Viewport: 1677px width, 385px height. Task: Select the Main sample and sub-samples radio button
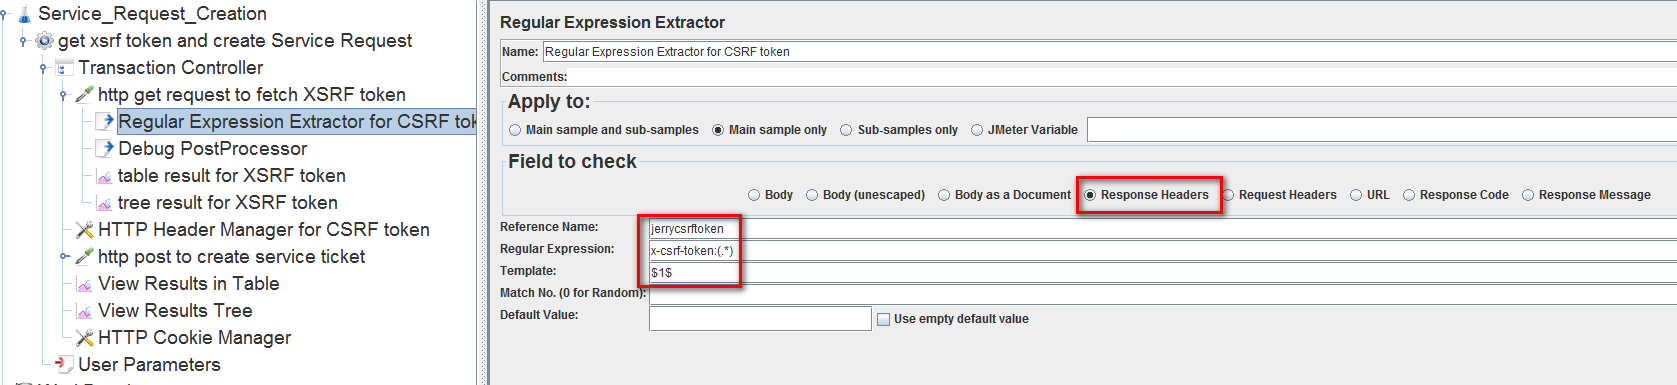point(515,130)
